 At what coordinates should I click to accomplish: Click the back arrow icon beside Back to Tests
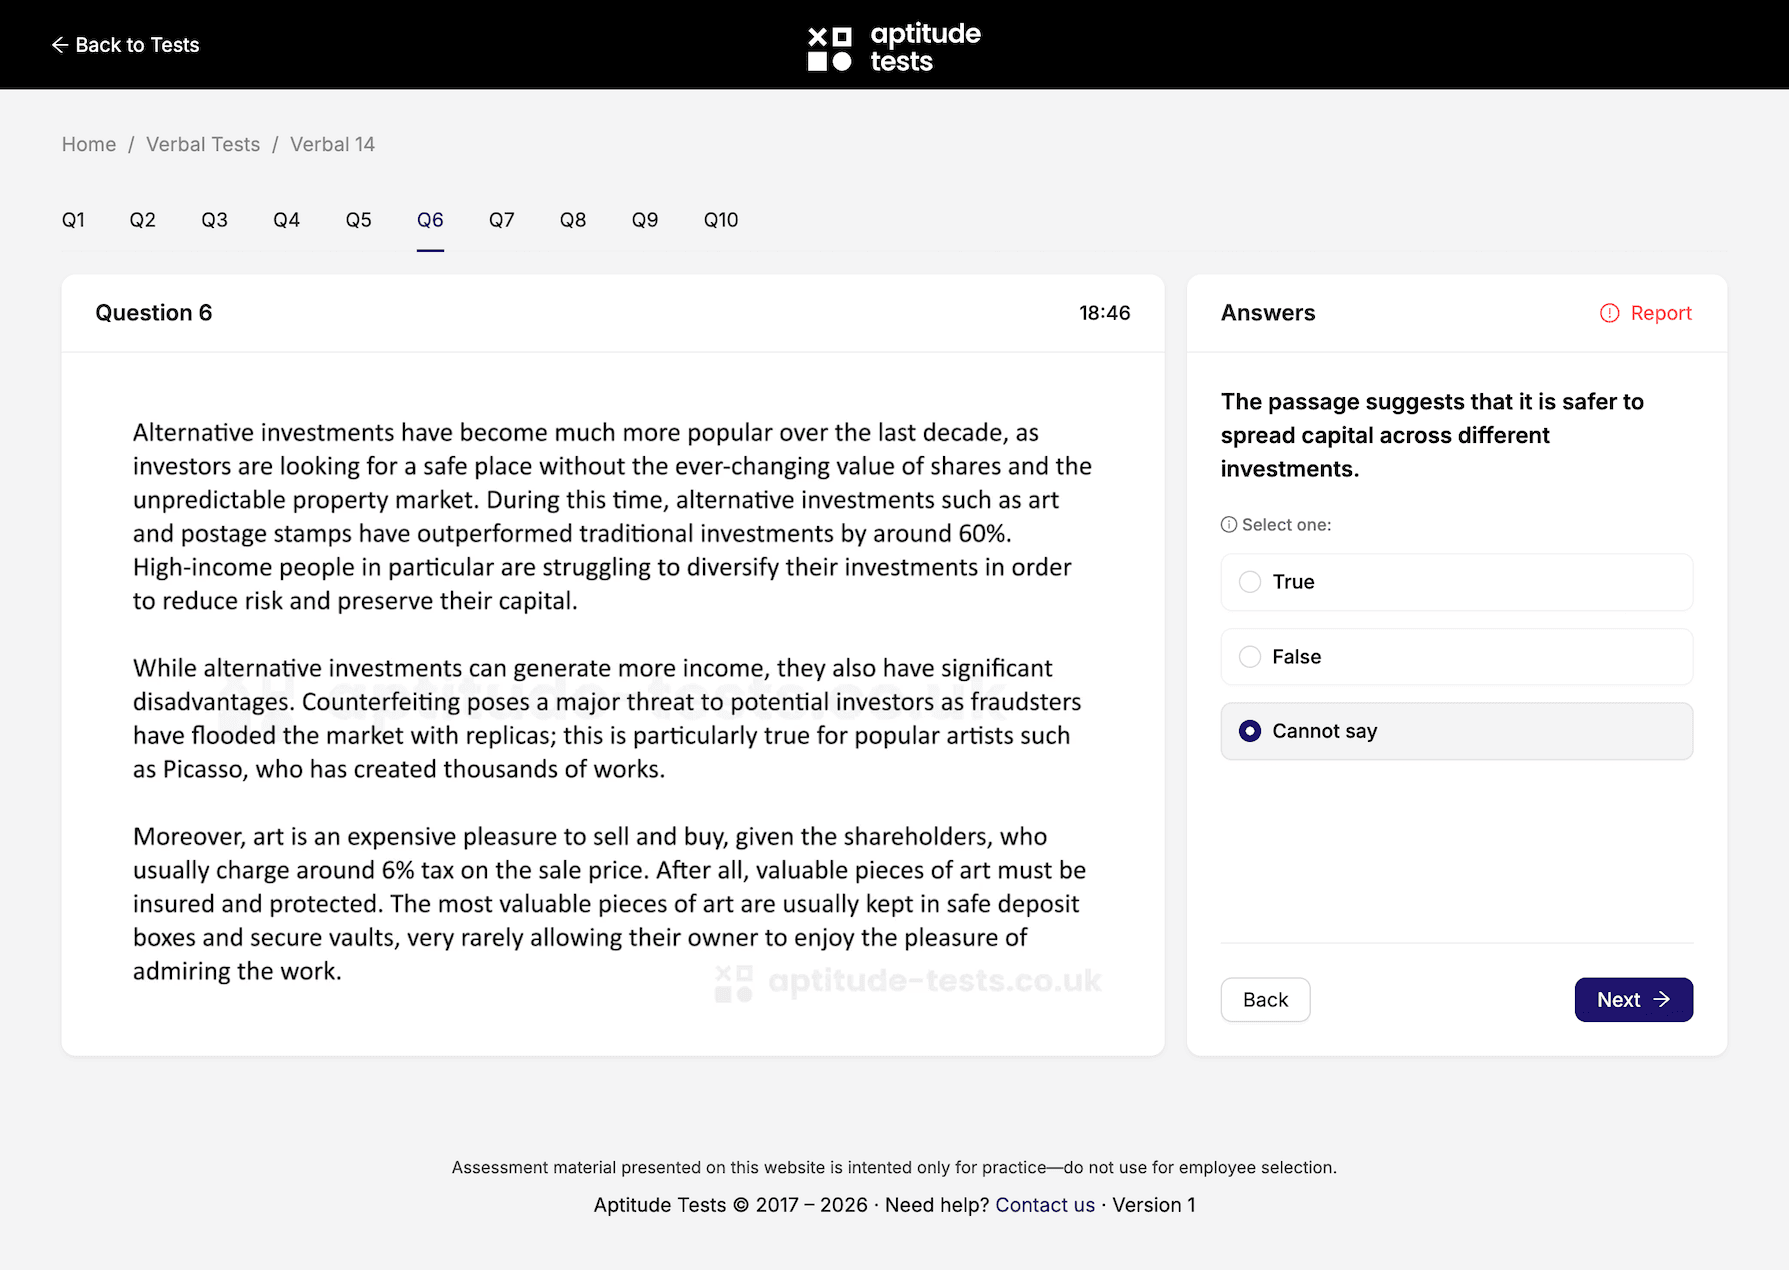click(60, 45)
